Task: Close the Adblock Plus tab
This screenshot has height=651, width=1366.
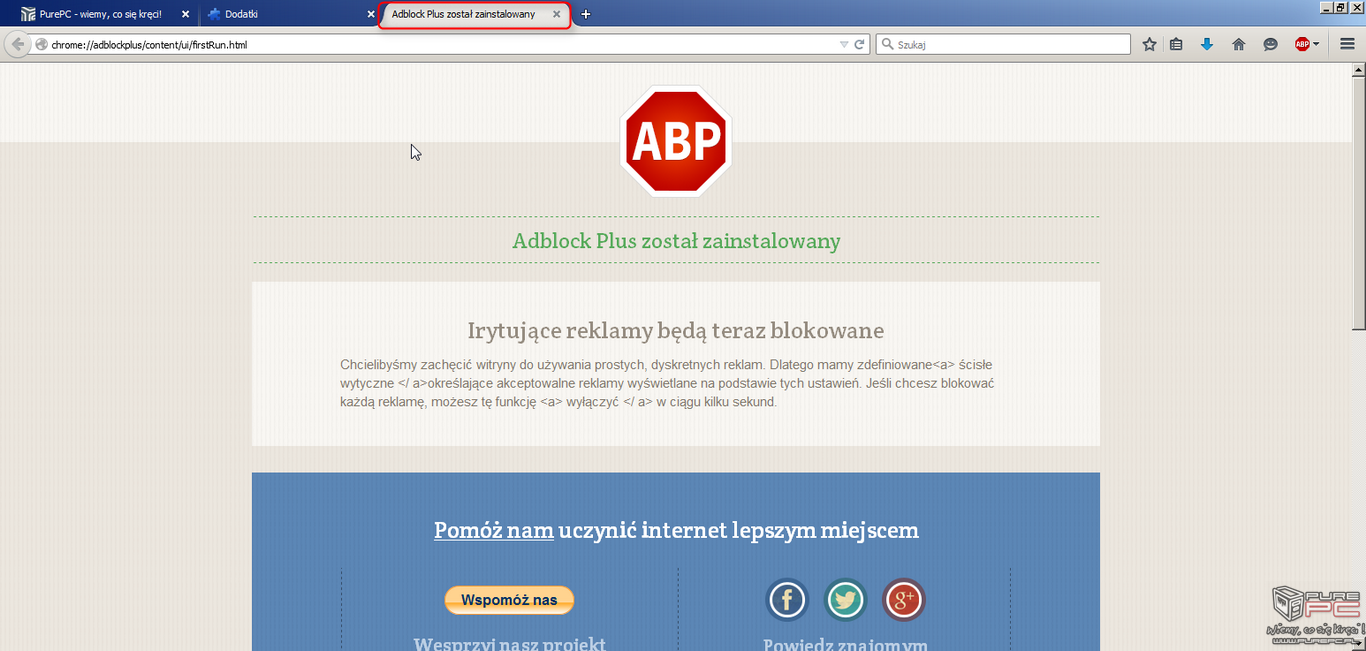Action: 557,14
